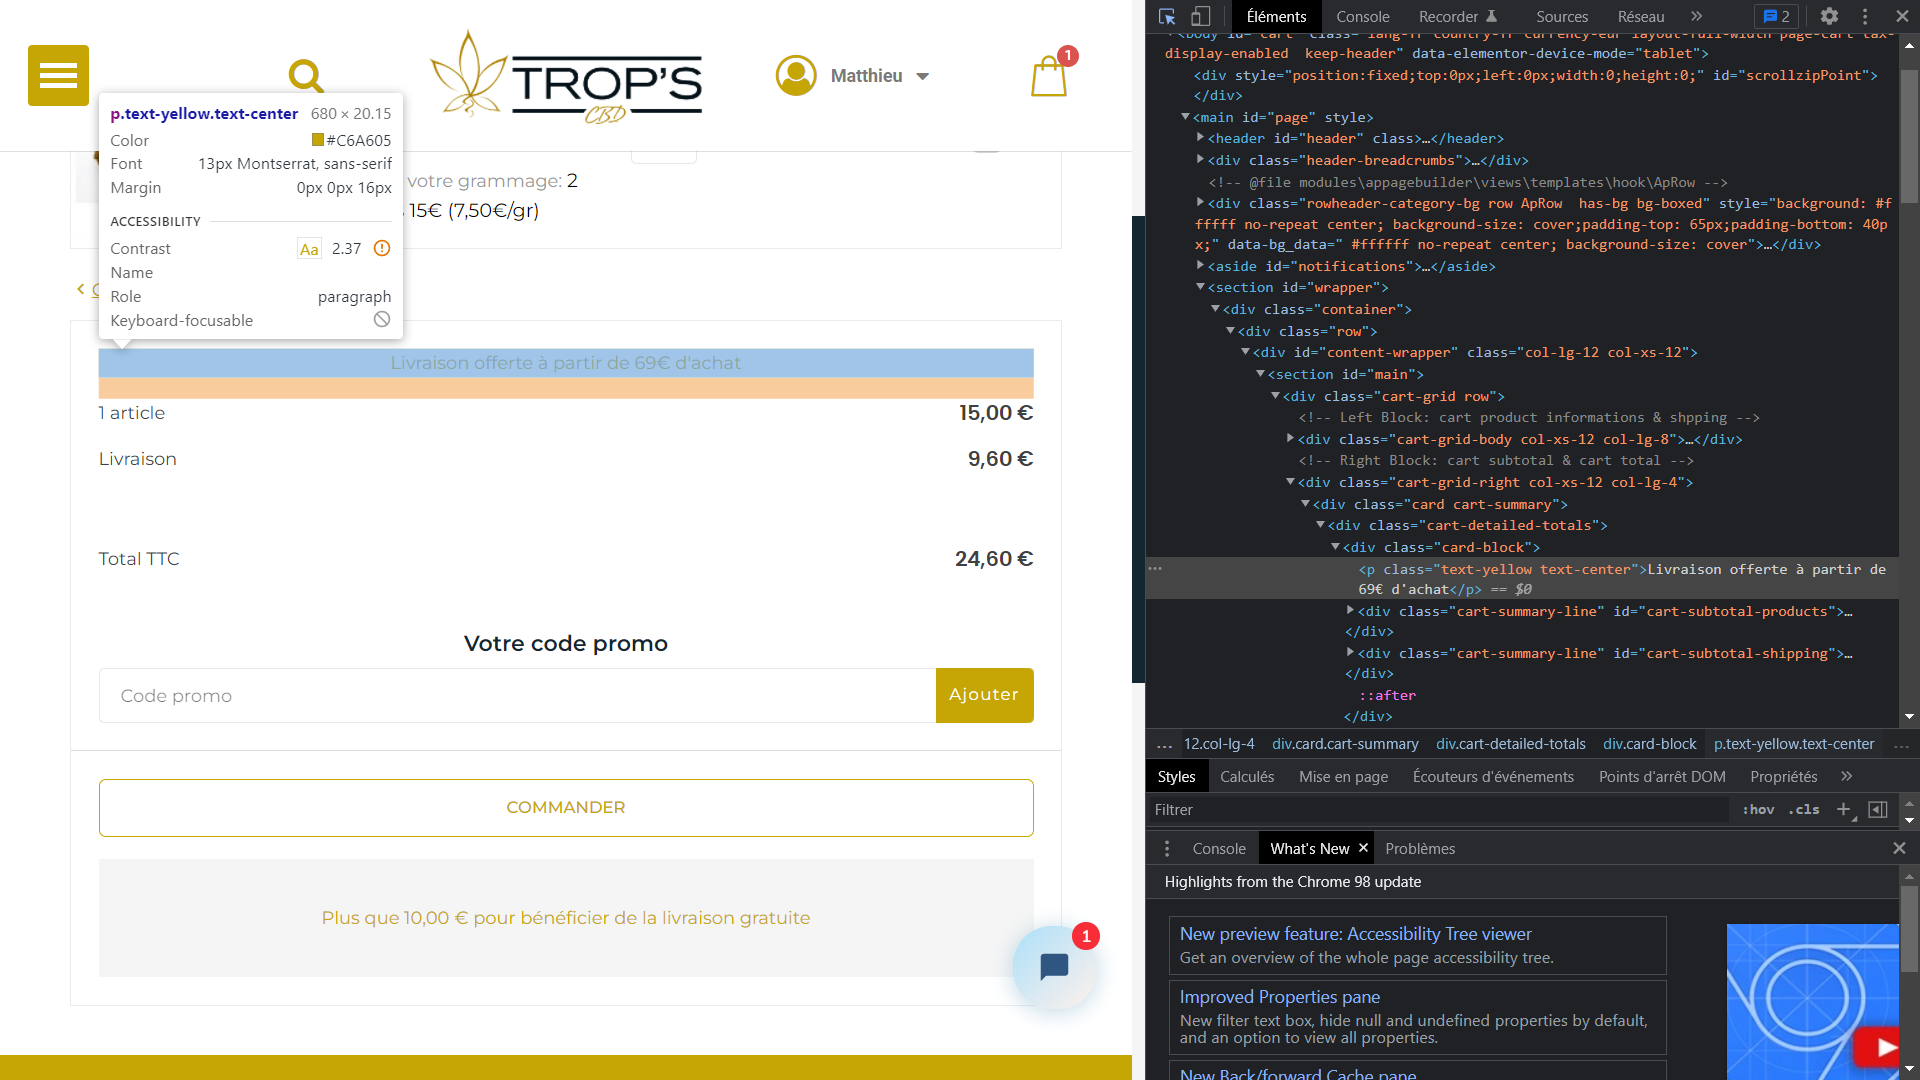This screenshot has height=1080, width=1920.
Task: Switch to the Console tab
Action: pyautogui.click(x=1362, y=16)
